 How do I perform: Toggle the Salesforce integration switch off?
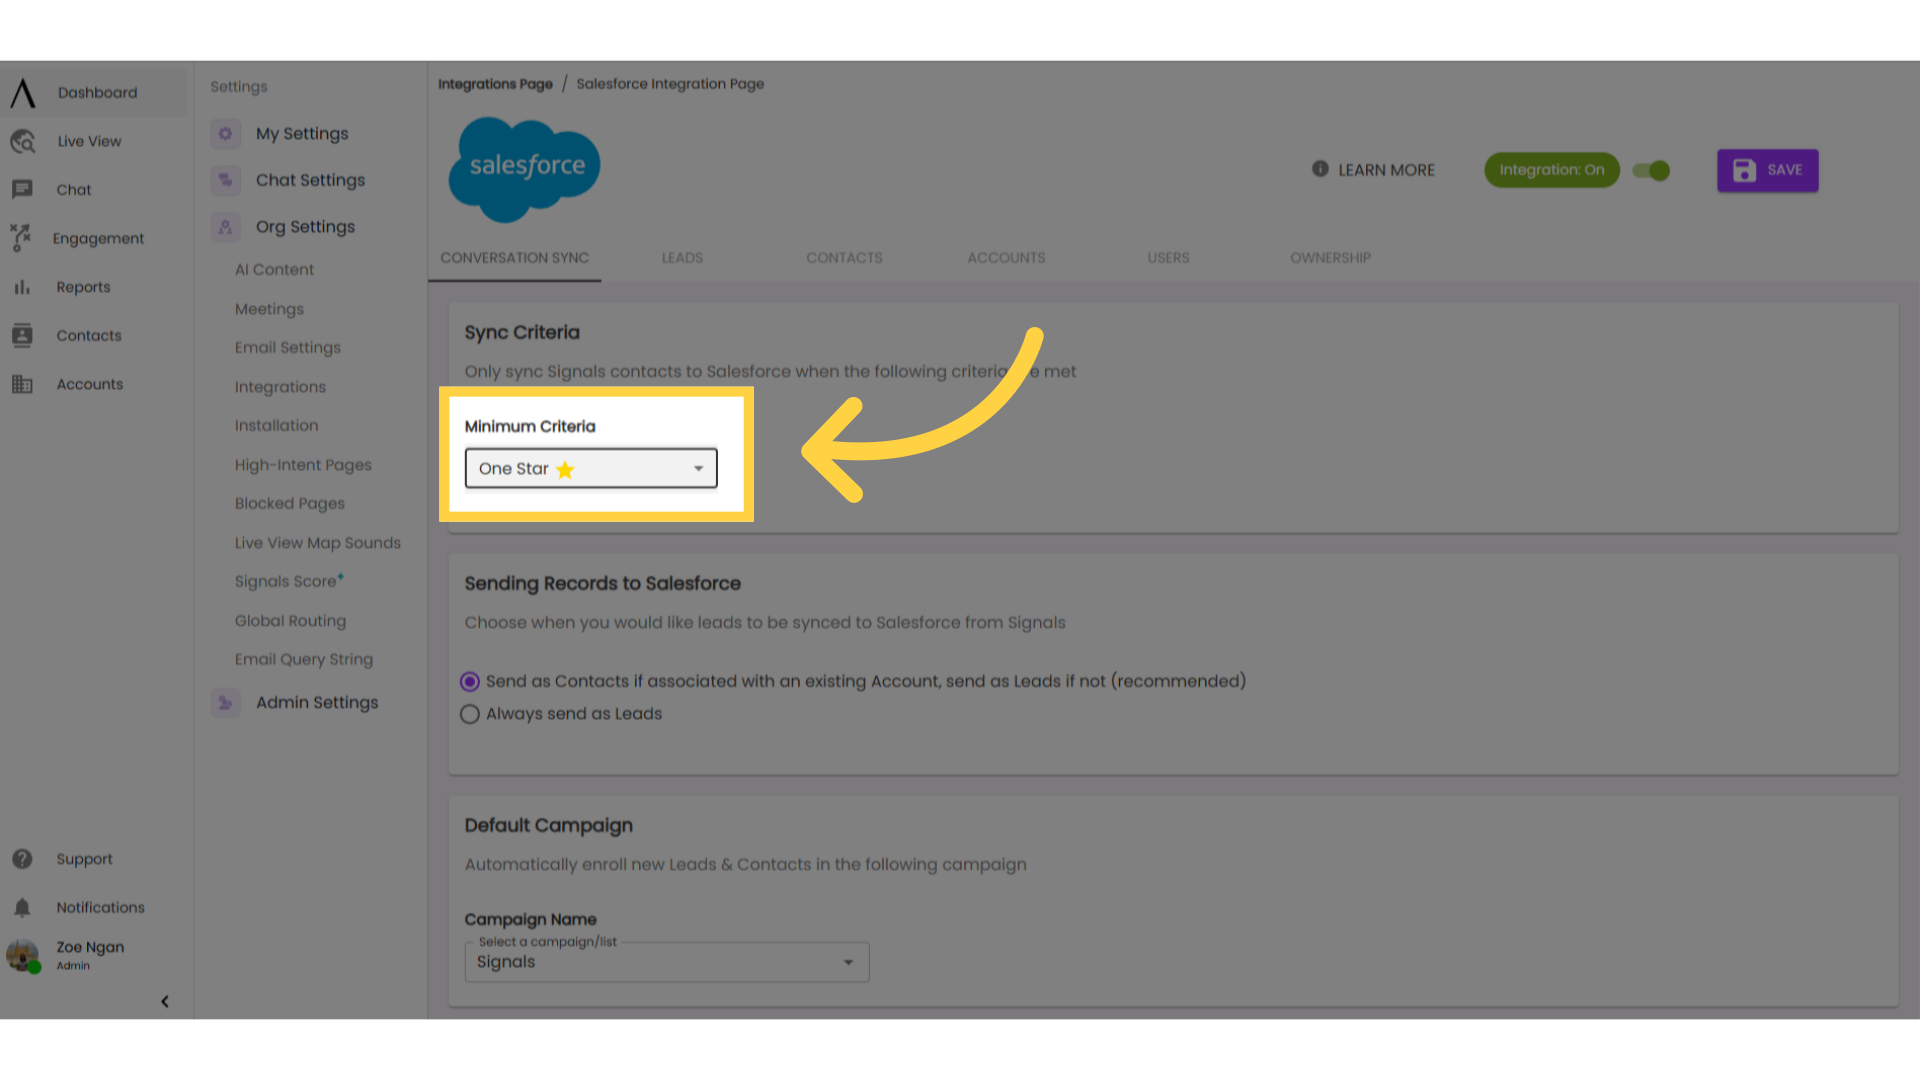pyautogui.click(x=1651, y=171)
